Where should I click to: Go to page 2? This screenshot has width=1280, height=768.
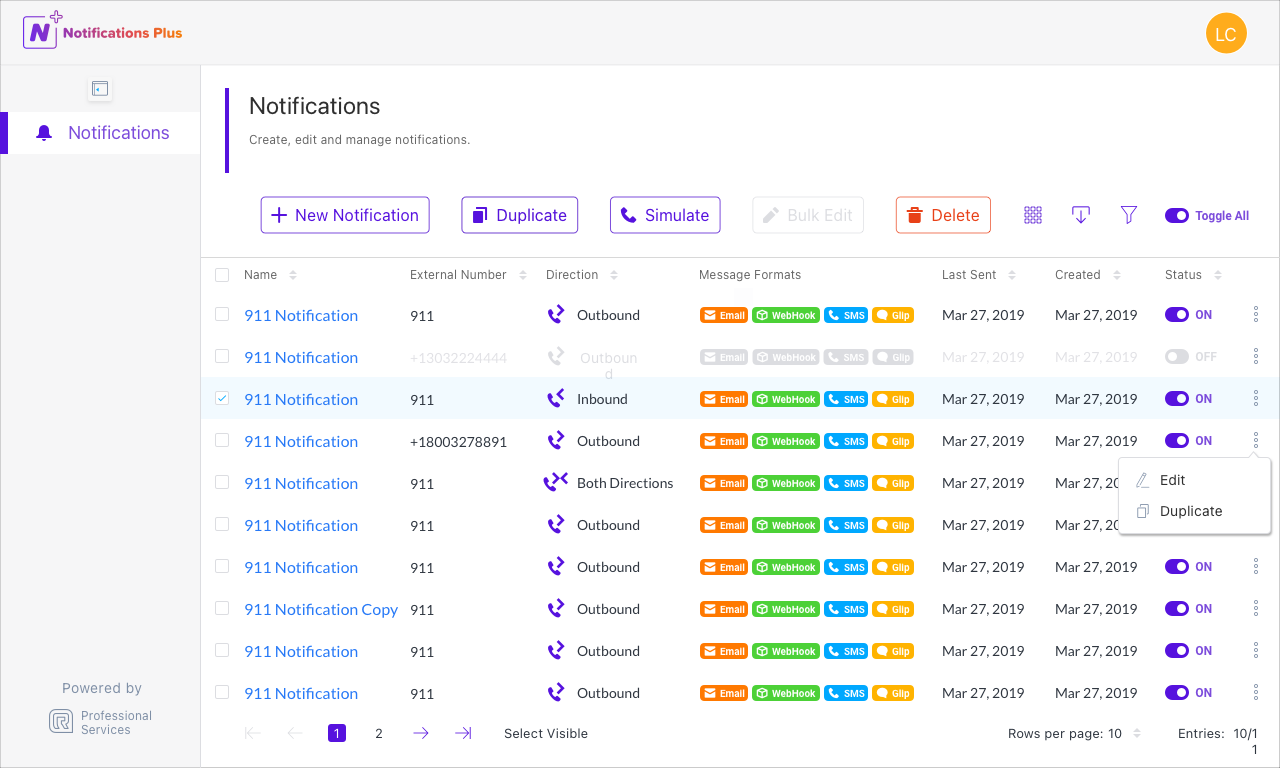coord(379,733)
